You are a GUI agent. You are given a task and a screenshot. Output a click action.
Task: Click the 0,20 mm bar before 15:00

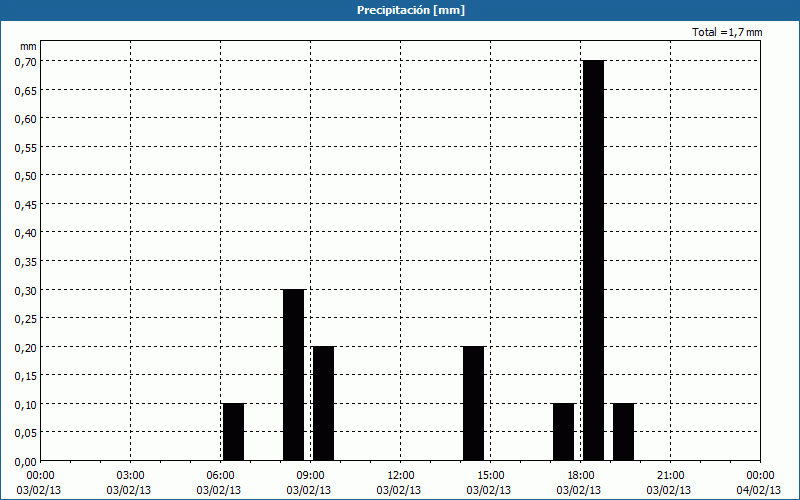(473, 404)
